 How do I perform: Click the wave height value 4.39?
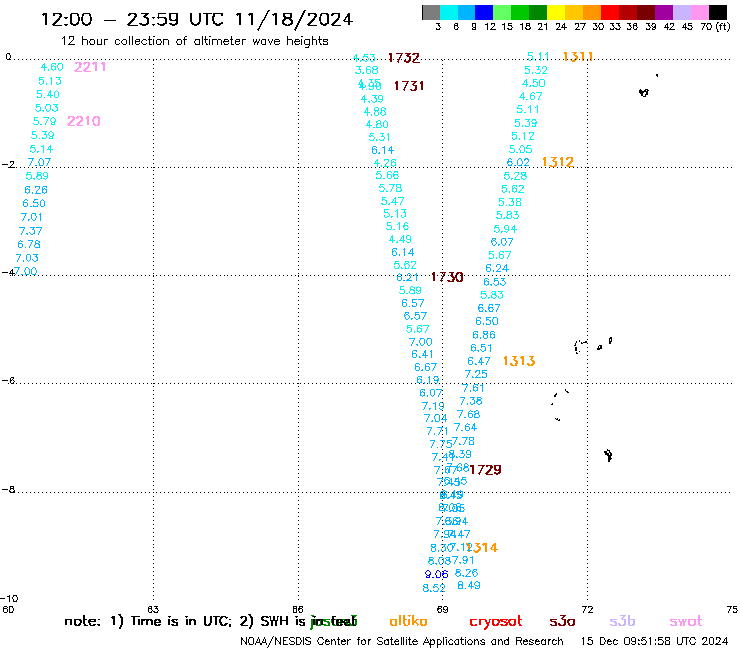[x=372, y=99]
